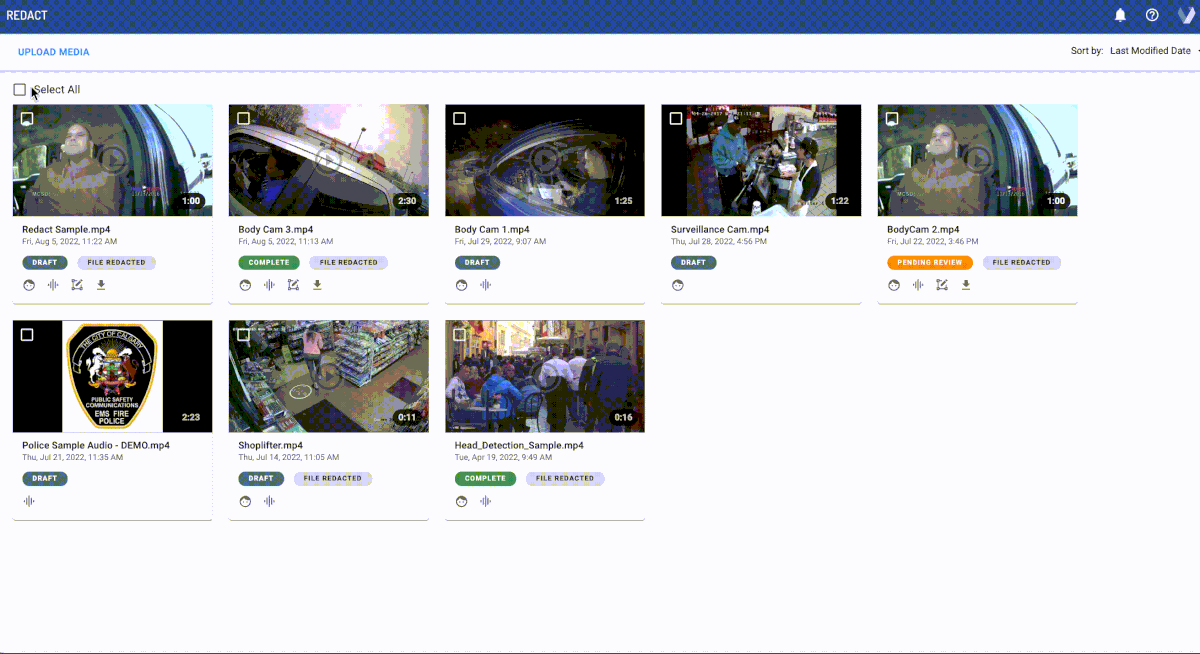Image resolution: width=1200 pixels, height=654 pixels.
Task: Open the Sort by Last Modified Date dropdown
Action: (x=1152, y=51)
